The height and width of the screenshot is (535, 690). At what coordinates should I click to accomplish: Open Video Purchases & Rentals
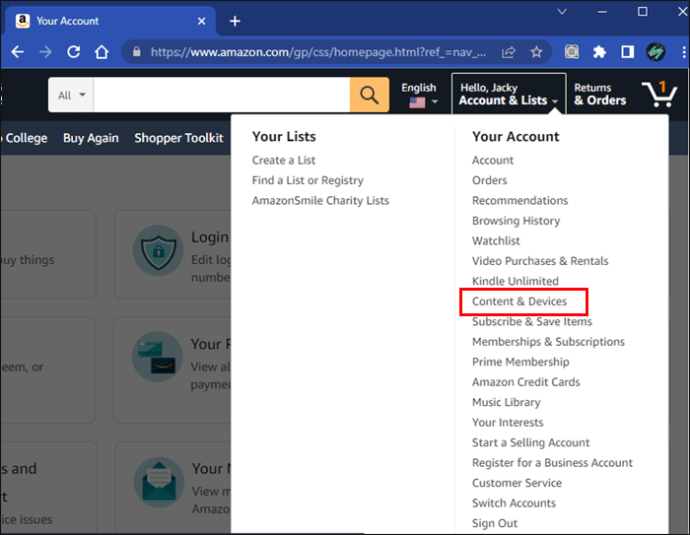click(x=540, y=261)
